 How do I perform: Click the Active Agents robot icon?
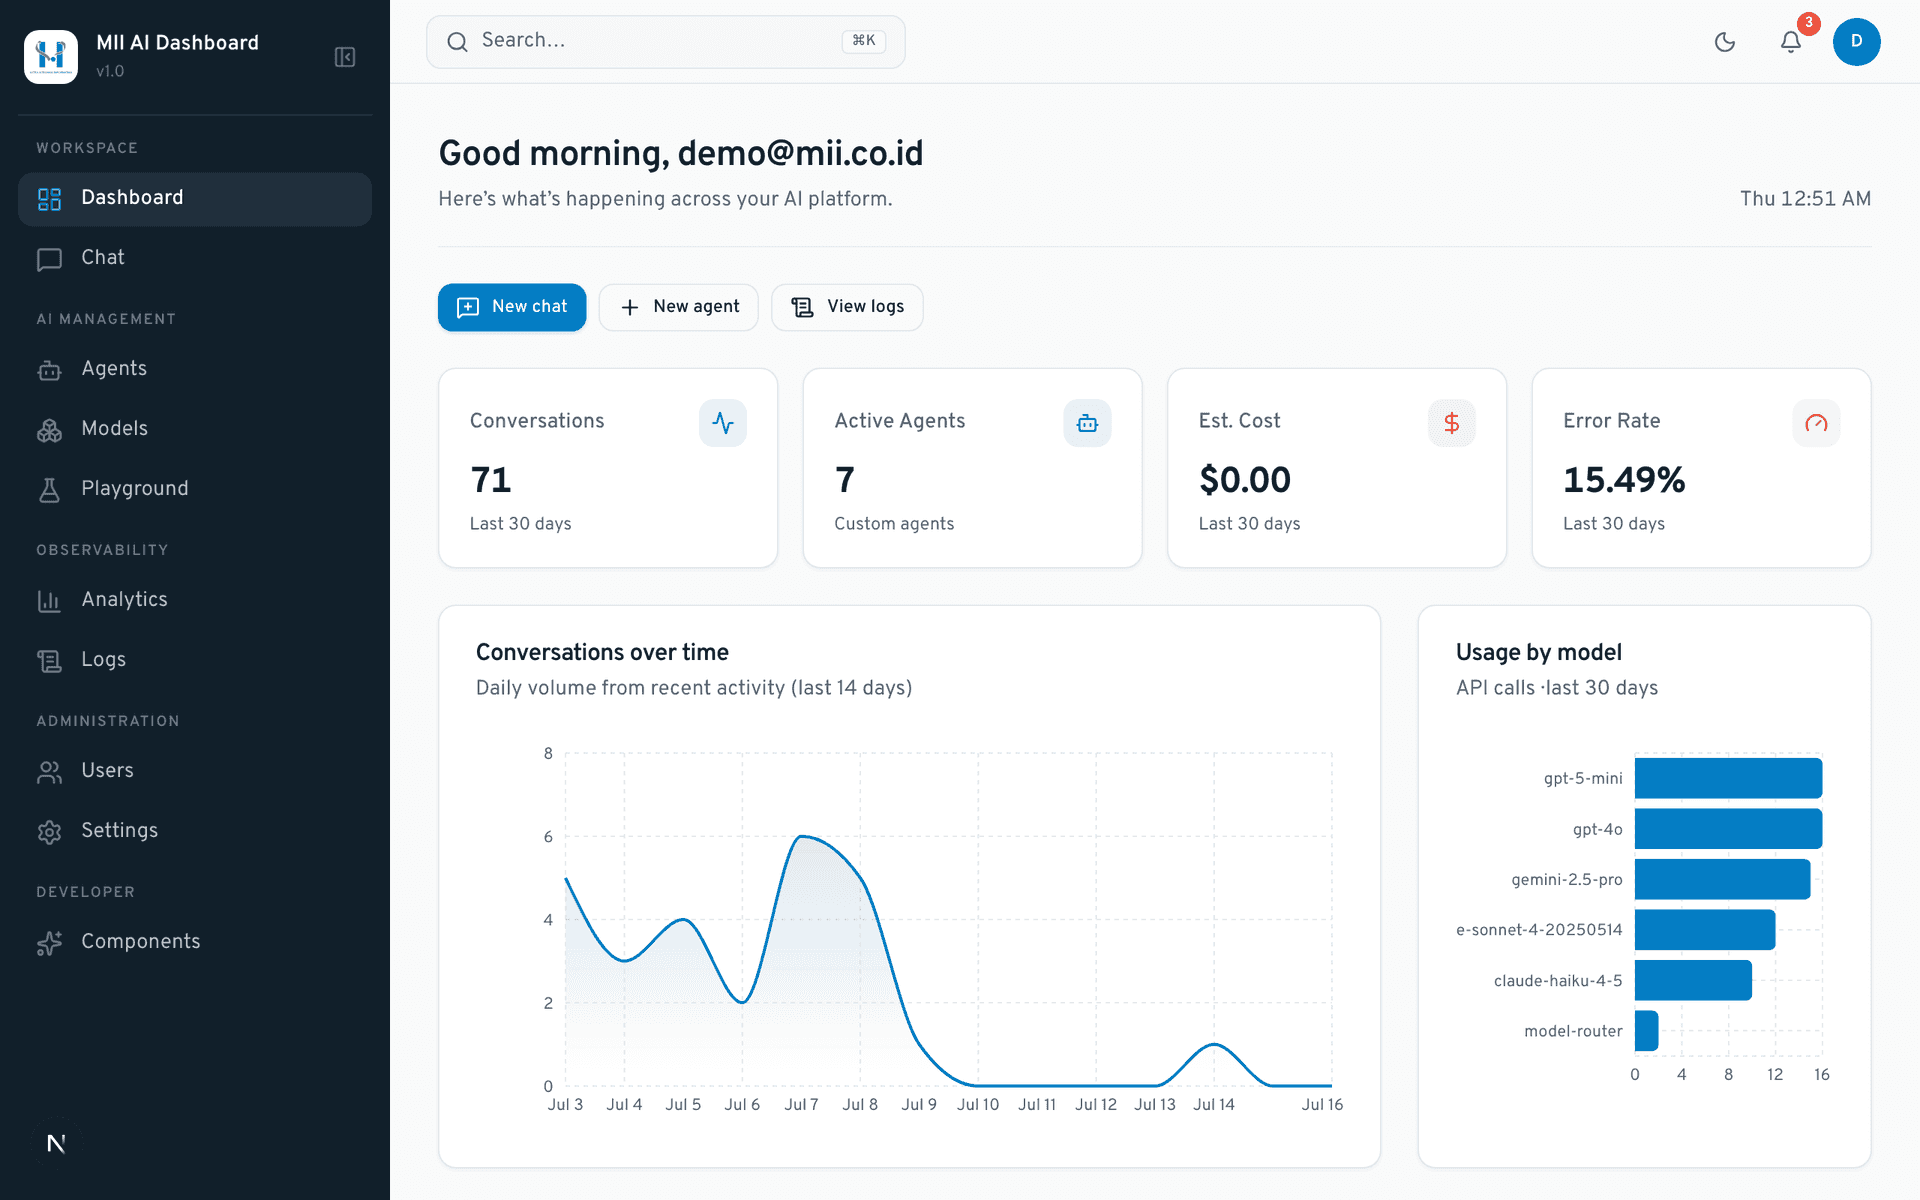pos(1087,423)
